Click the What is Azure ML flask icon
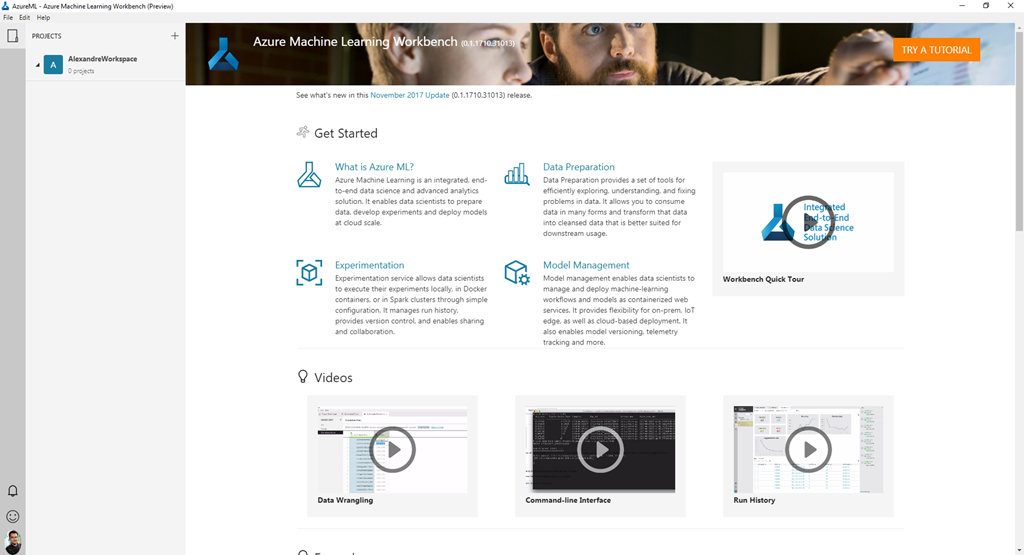The width and height of the screenshot is (1024, 555). [309, 175]
